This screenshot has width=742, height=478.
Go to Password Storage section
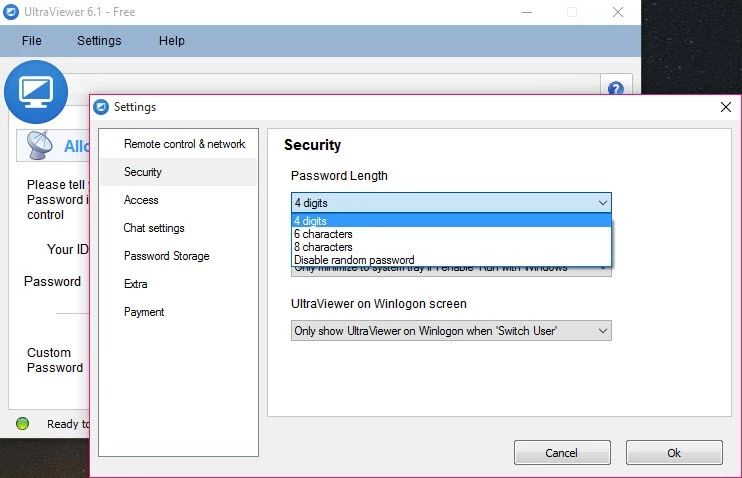point(166,256)
